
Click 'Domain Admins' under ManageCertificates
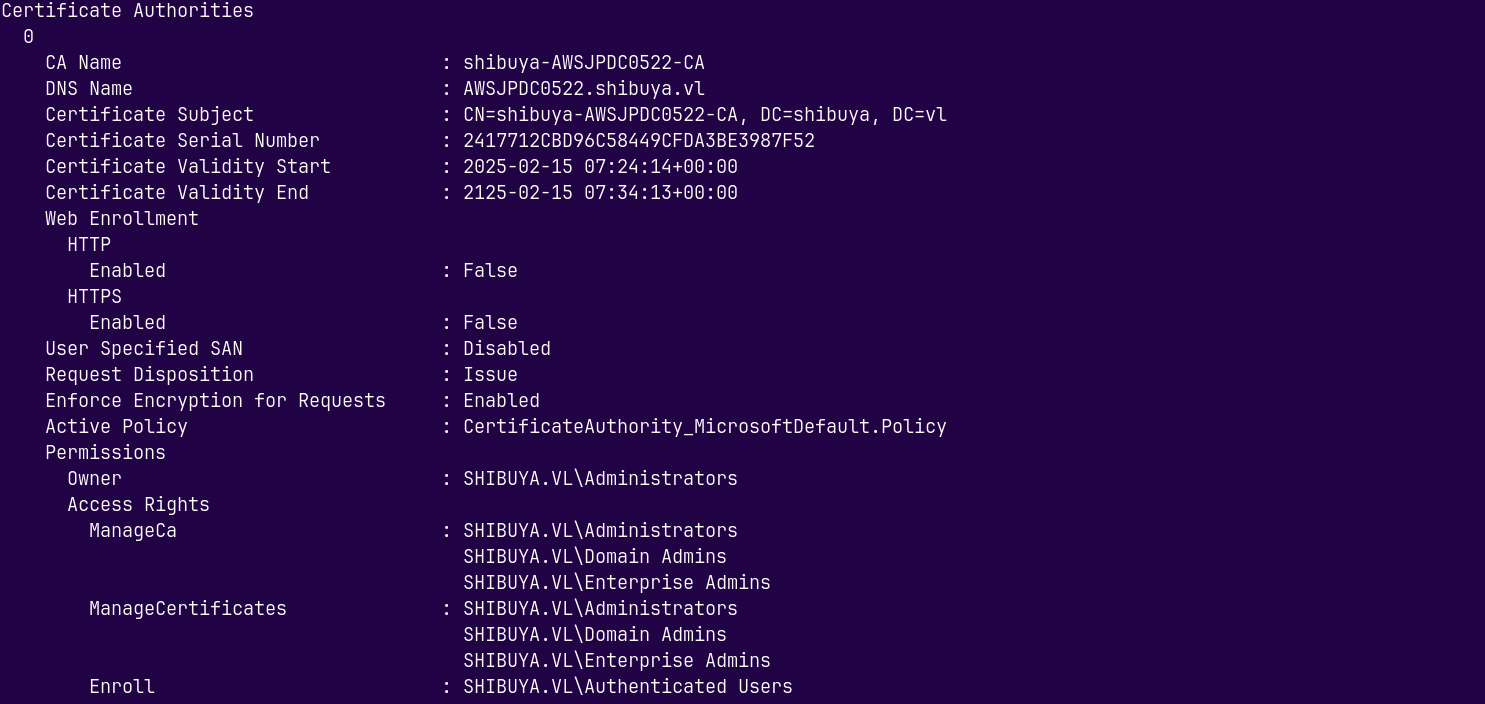[594, 635]
